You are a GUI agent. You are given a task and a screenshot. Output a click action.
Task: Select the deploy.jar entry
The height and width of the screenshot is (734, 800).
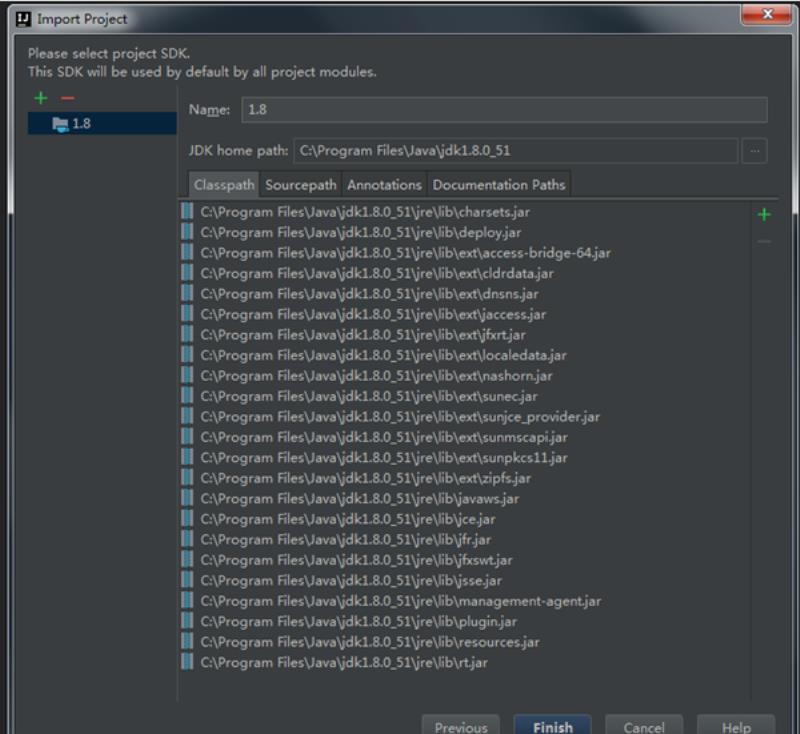tap(361, 233)
